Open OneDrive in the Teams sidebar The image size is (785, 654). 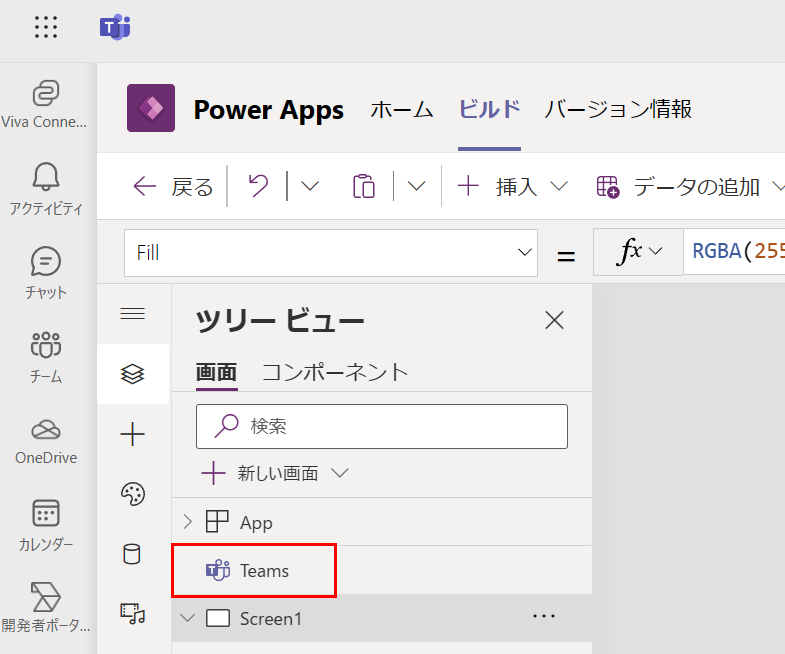[46, 441]
